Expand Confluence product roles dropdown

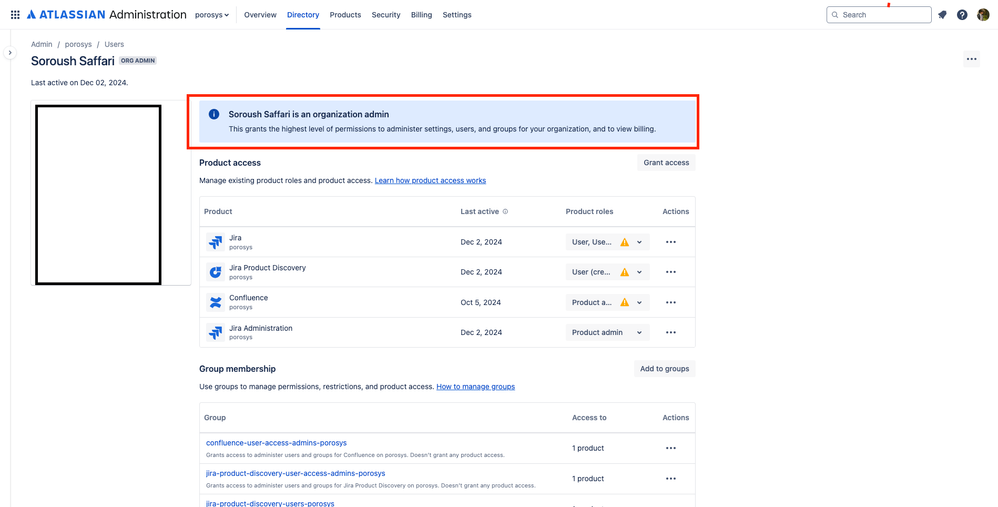(x=608, y=302)
